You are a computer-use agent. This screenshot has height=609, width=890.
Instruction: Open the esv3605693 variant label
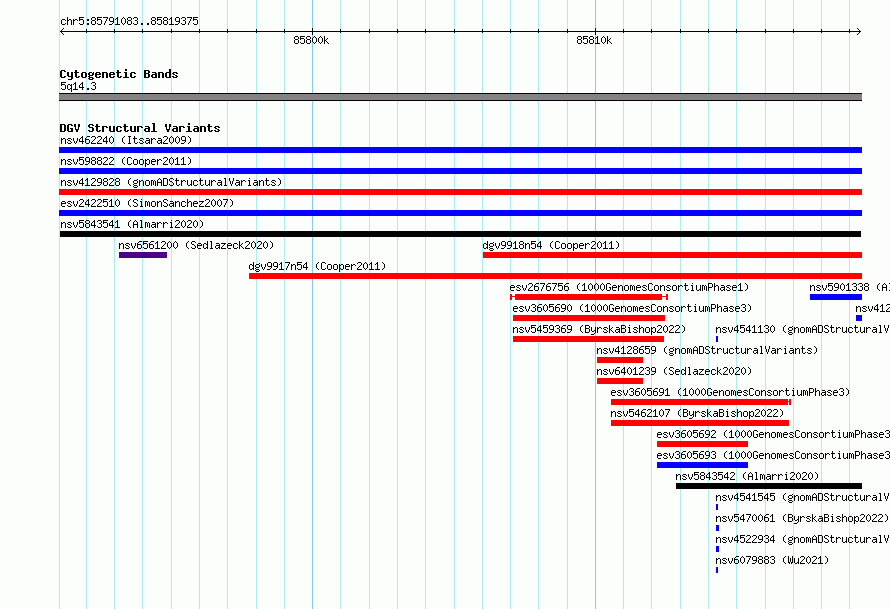(x=773, y=455)
